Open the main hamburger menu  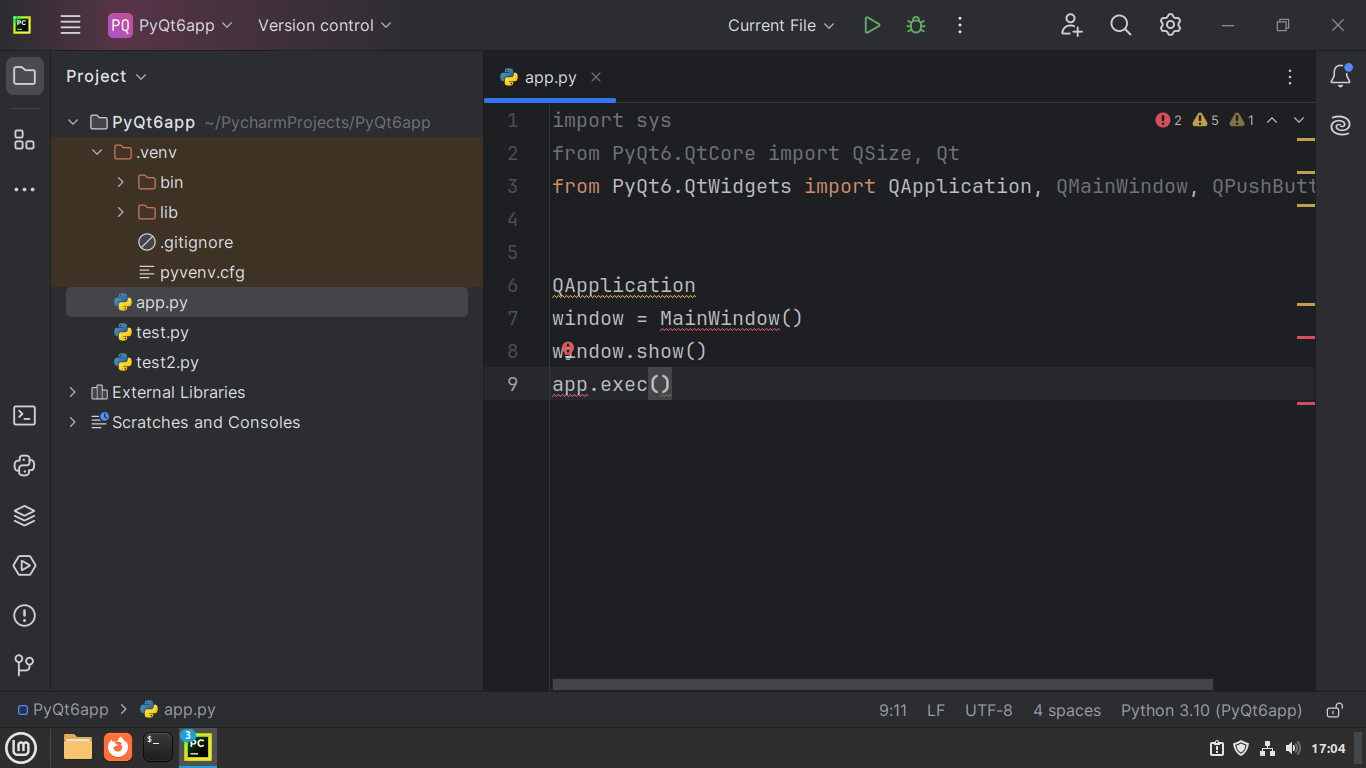(70, 25)
